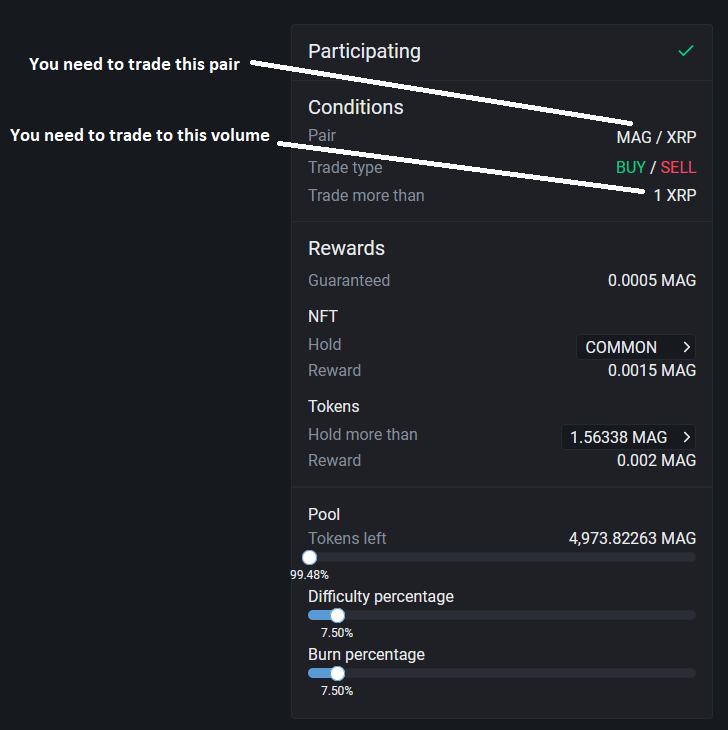Open the COMMON NFT hold dropdown
The height and width of the screenshot is (730, 728).
tap(635, 347)
